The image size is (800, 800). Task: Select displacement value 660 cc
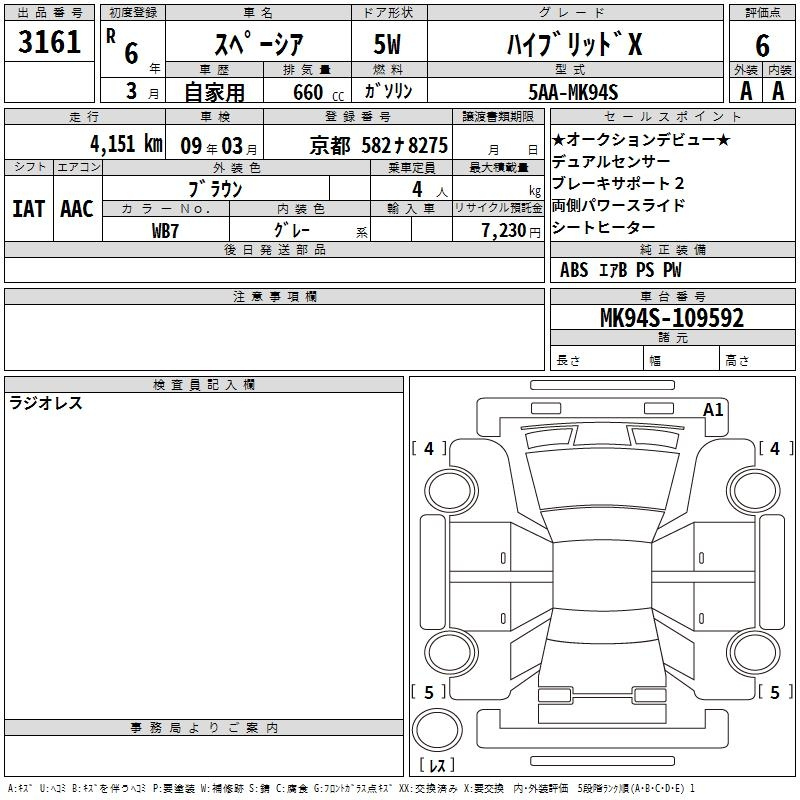point(318,93)
